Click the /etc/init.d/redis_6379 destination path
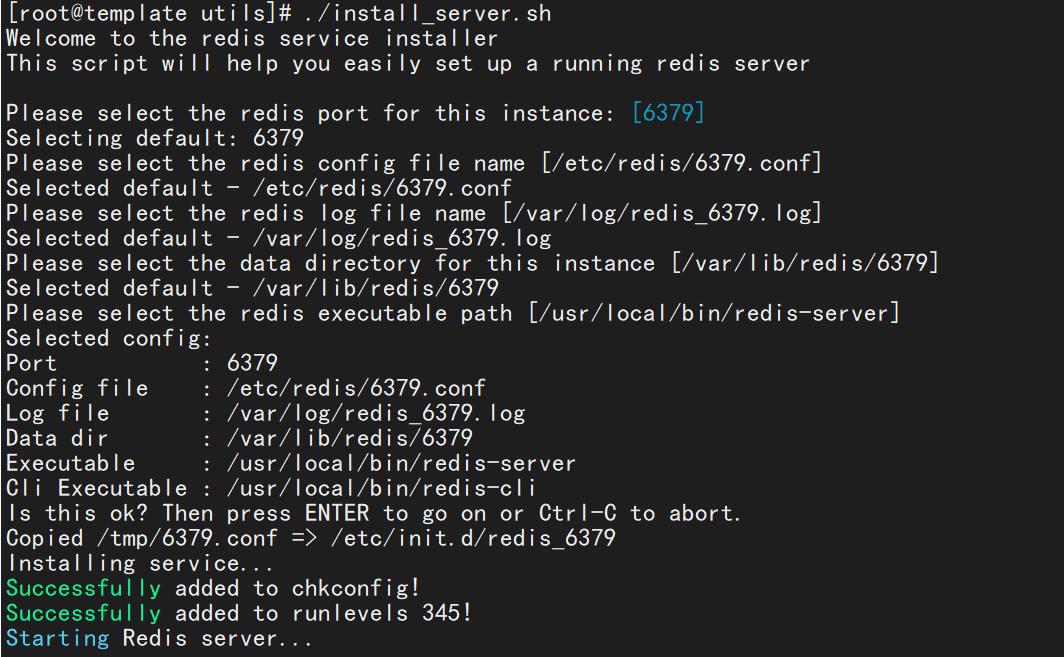The height and width of the screenshot is (657, 1064). (x=473, y=538)
